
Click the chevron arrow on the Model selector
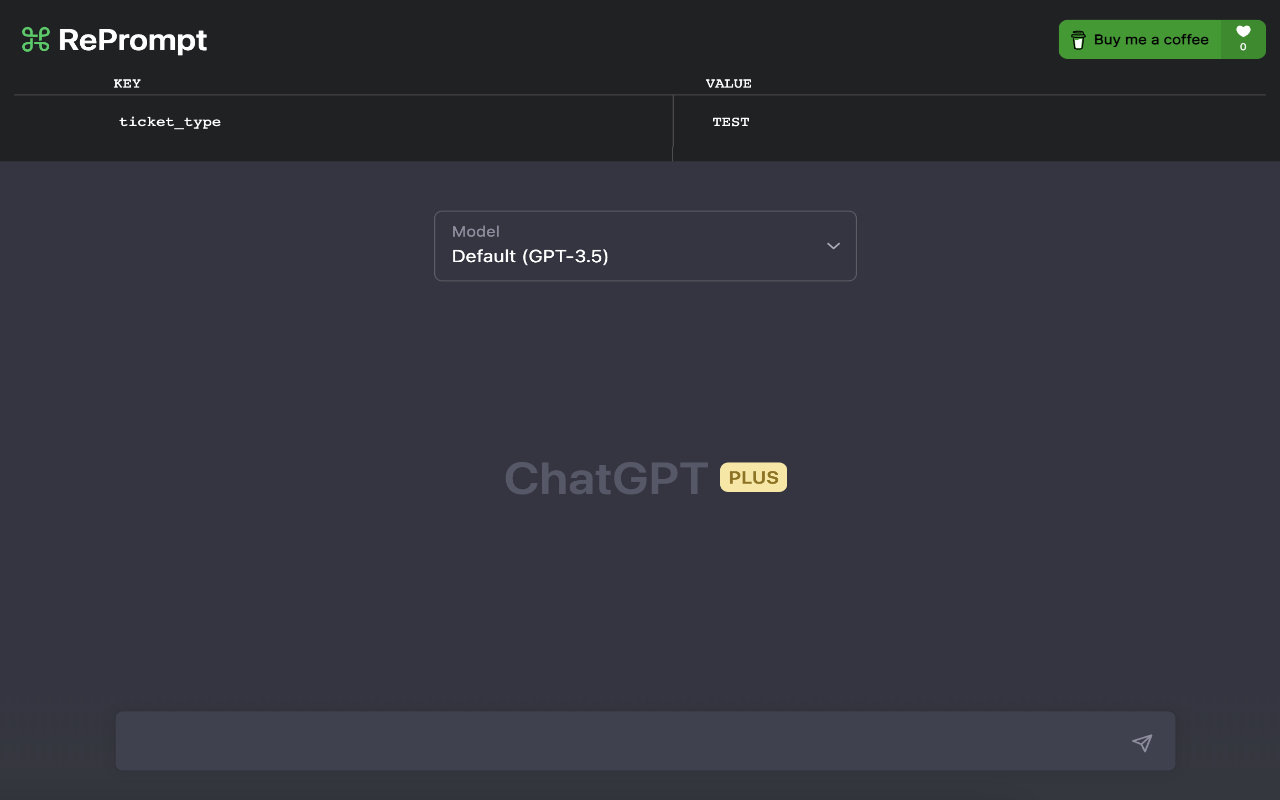[x=833, y=246]
